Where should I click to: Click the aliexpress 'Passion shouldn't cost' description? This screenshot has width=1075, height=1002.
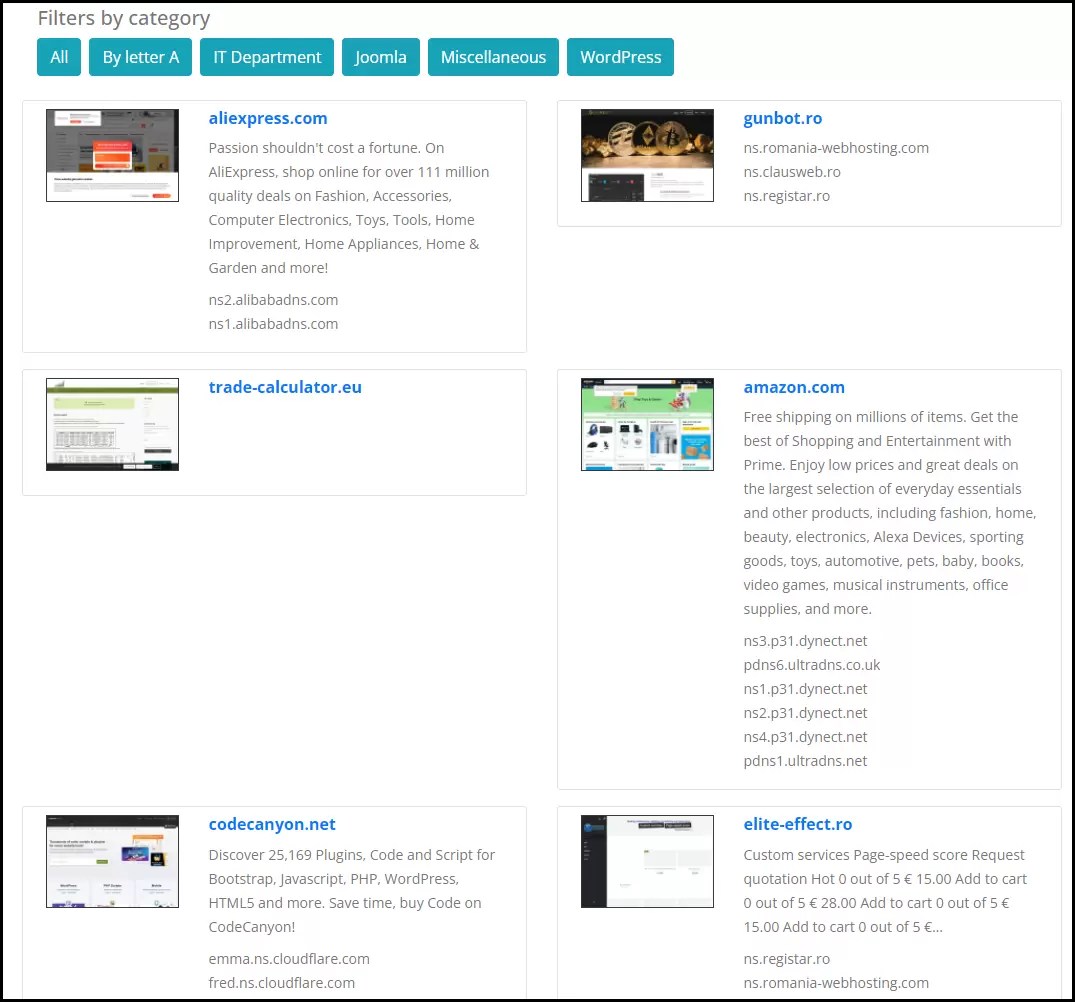coord(349,208)
